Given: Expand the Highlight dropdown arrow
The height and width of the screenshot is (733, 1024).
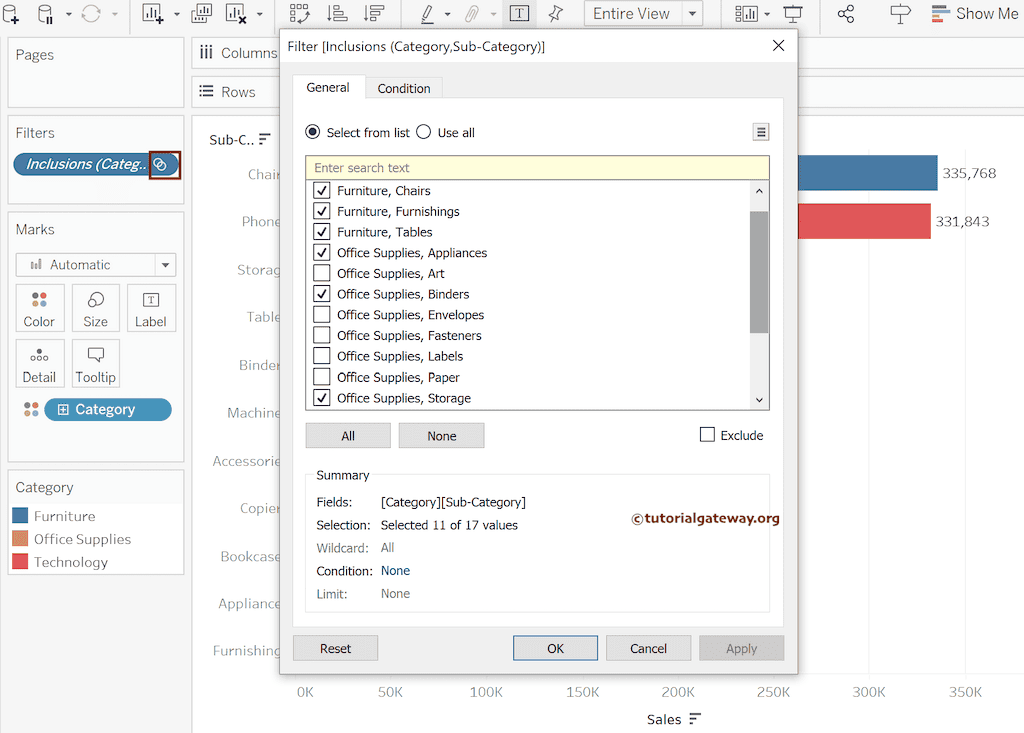Looking at the screenshot, I should click(447, 14).
